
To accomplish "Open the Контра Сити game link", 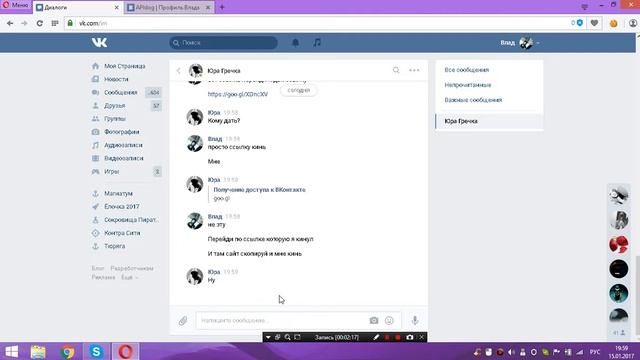I will (122, 233).
